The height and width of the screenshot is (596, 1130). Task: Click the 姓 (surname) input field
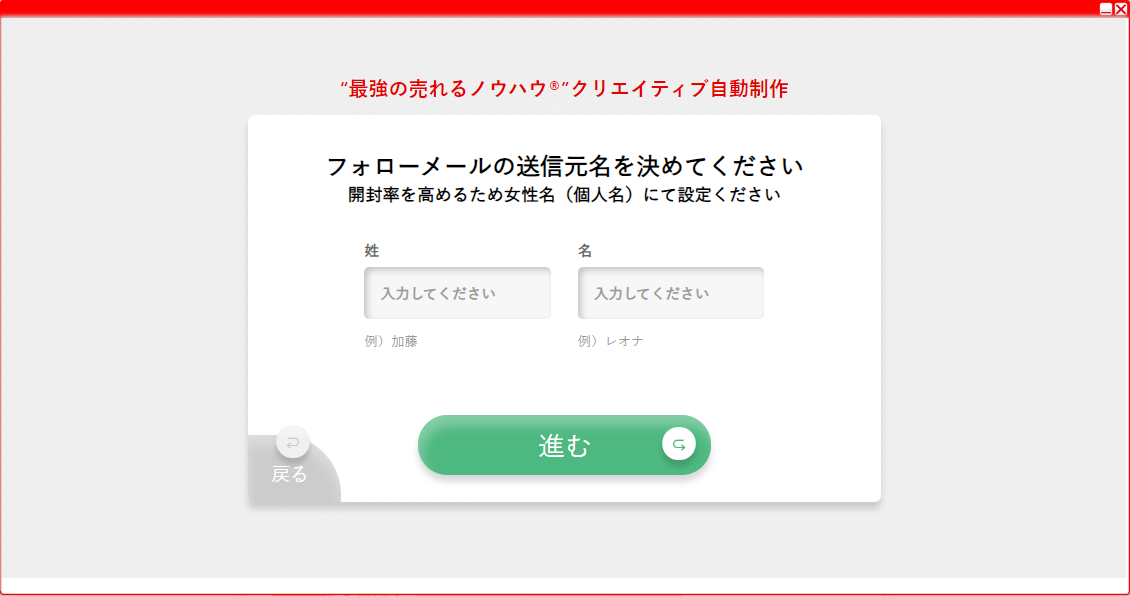tap(457, 293)
